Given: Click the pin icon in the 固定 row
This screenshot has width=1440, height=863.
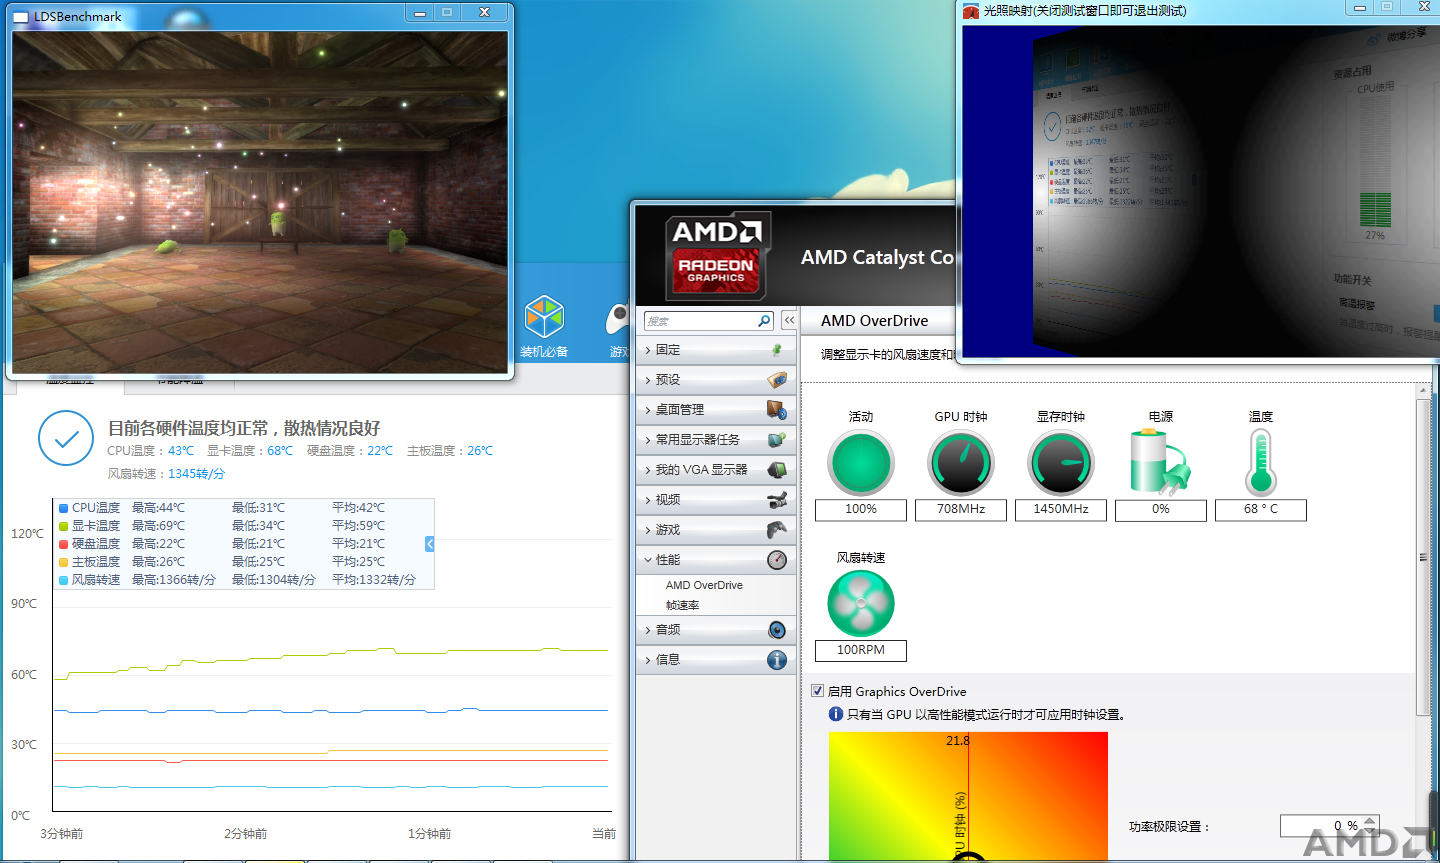Looking at the screenshot, I should [x=777, y=350].
